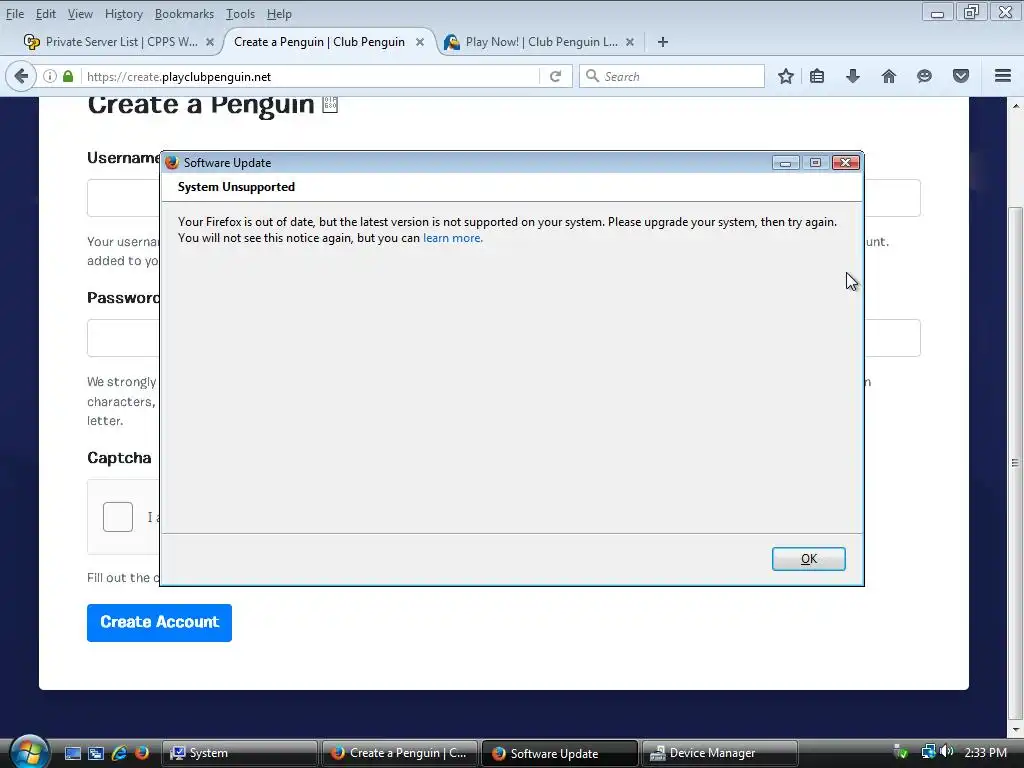Screen dimensions: 1024x768
Task: Open the Firefox hamburger menu
Action: pyautogui.click(x=1003, y=76)
